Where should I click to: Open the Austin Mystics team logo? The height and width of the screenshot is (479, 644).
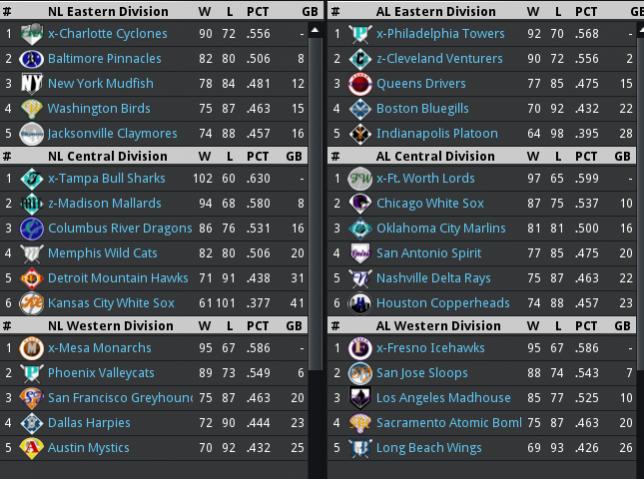31,448
